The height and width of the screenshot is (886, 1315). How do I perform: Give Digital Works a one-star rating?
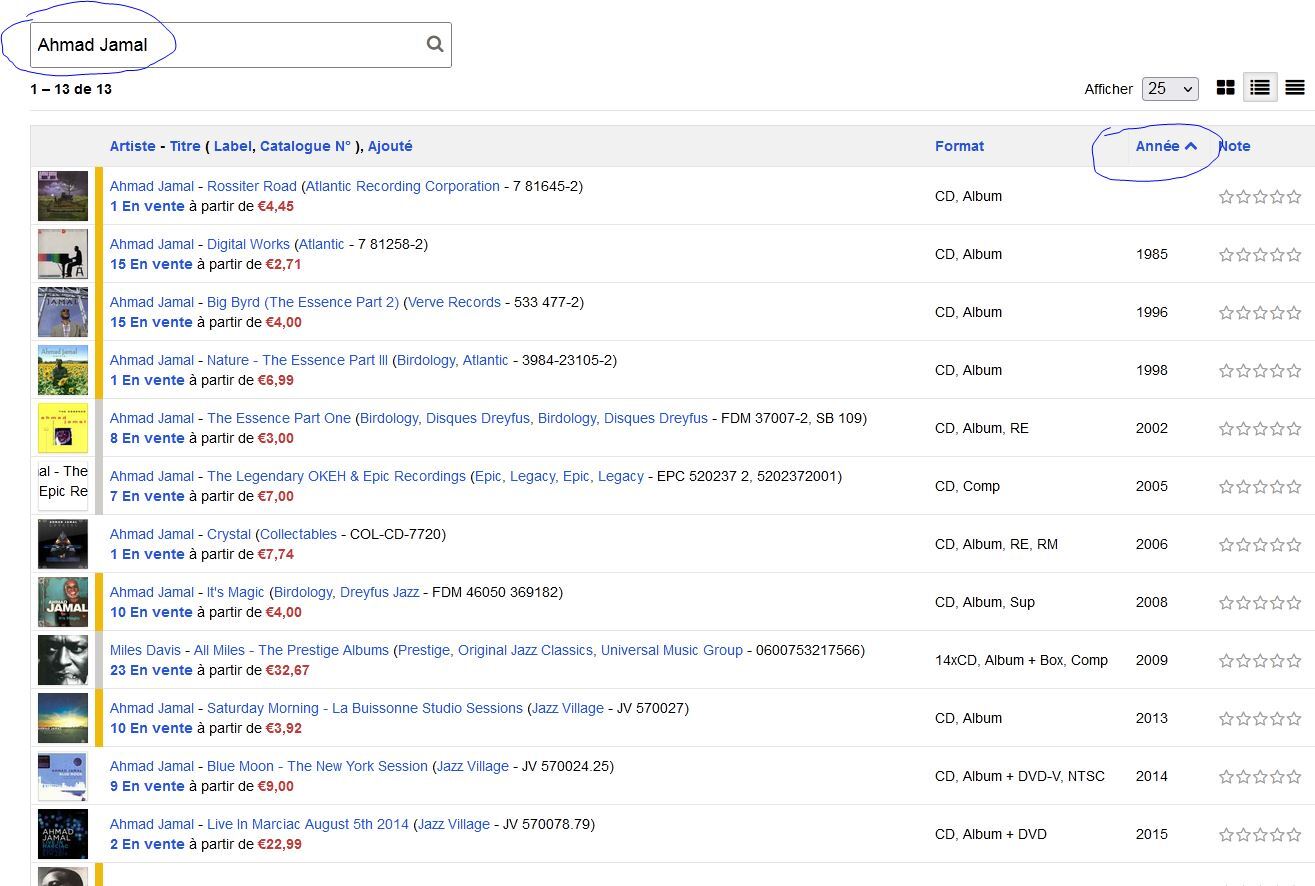click(x=1226, y=255)
